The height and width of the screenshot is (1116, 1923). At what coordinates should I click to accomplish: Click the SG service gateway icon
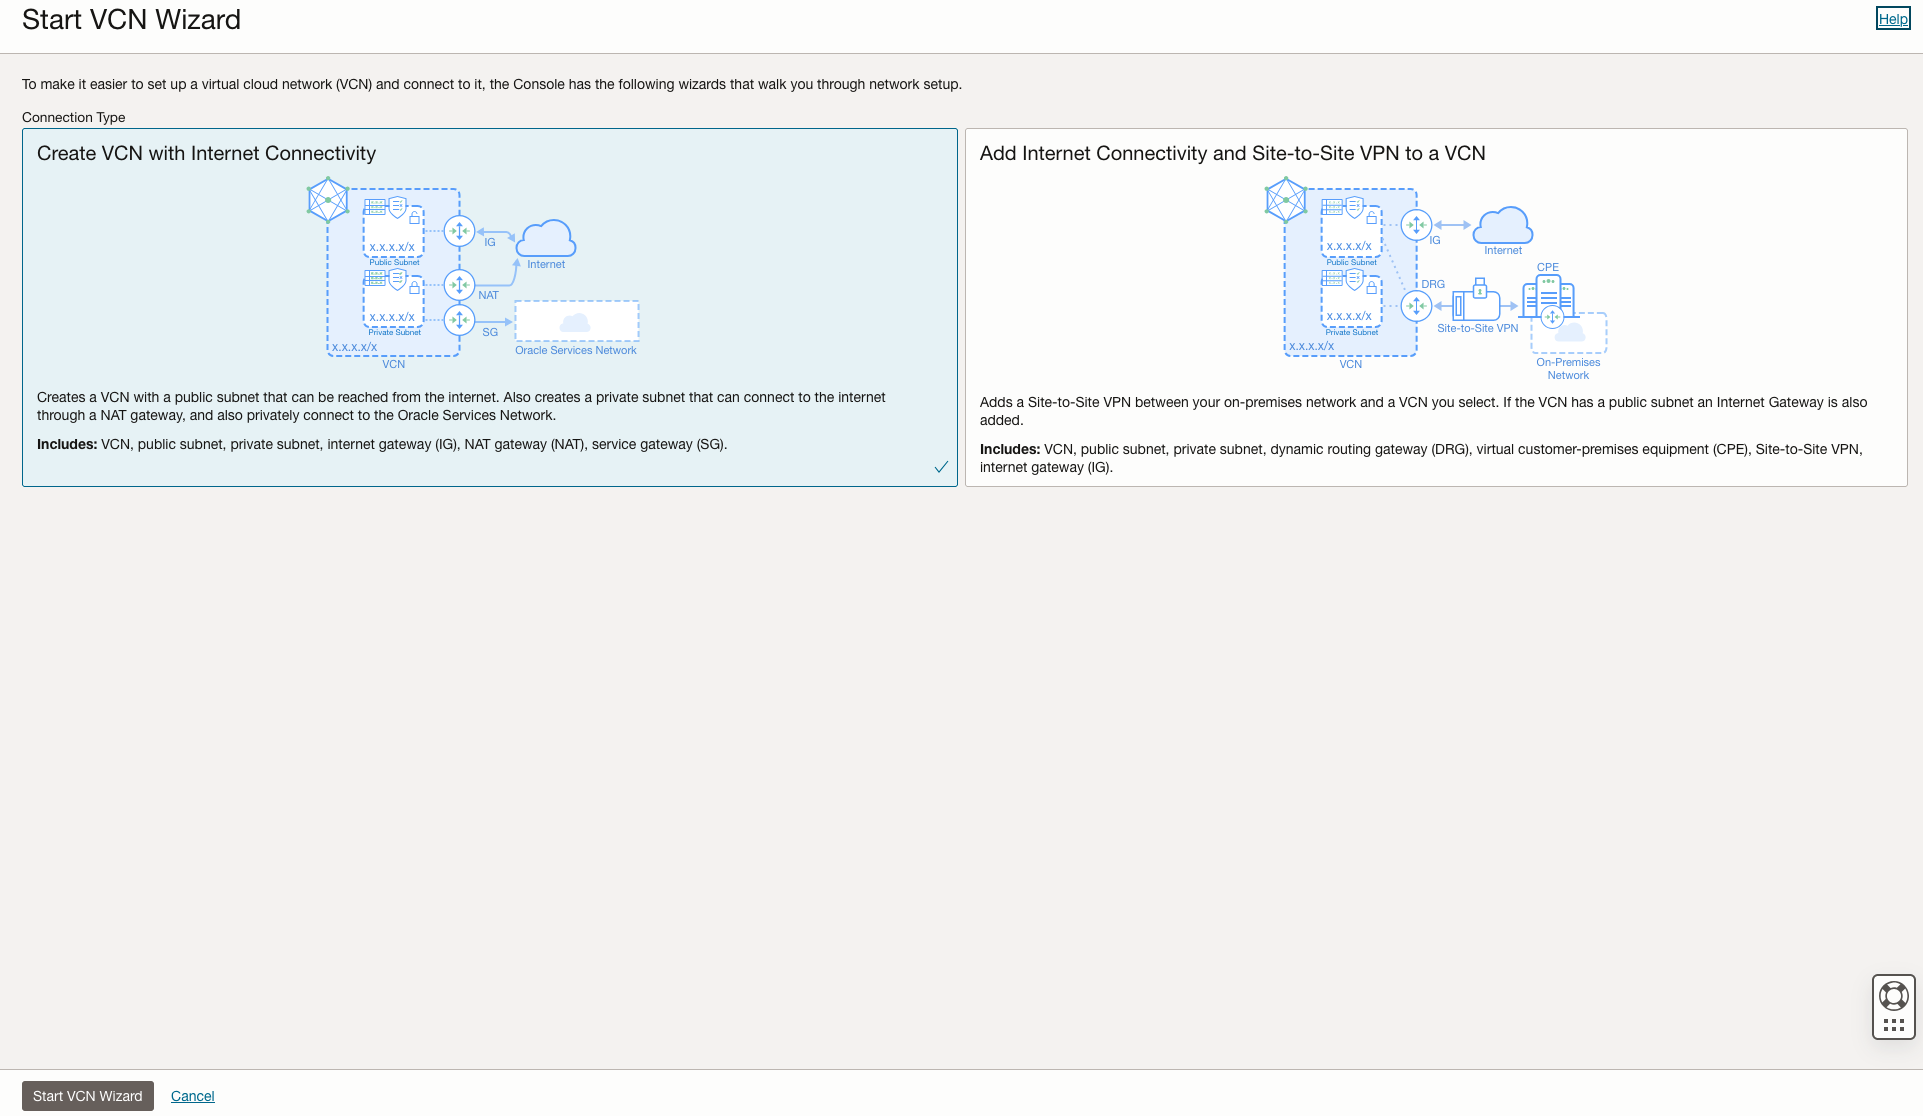click(459, 321)
